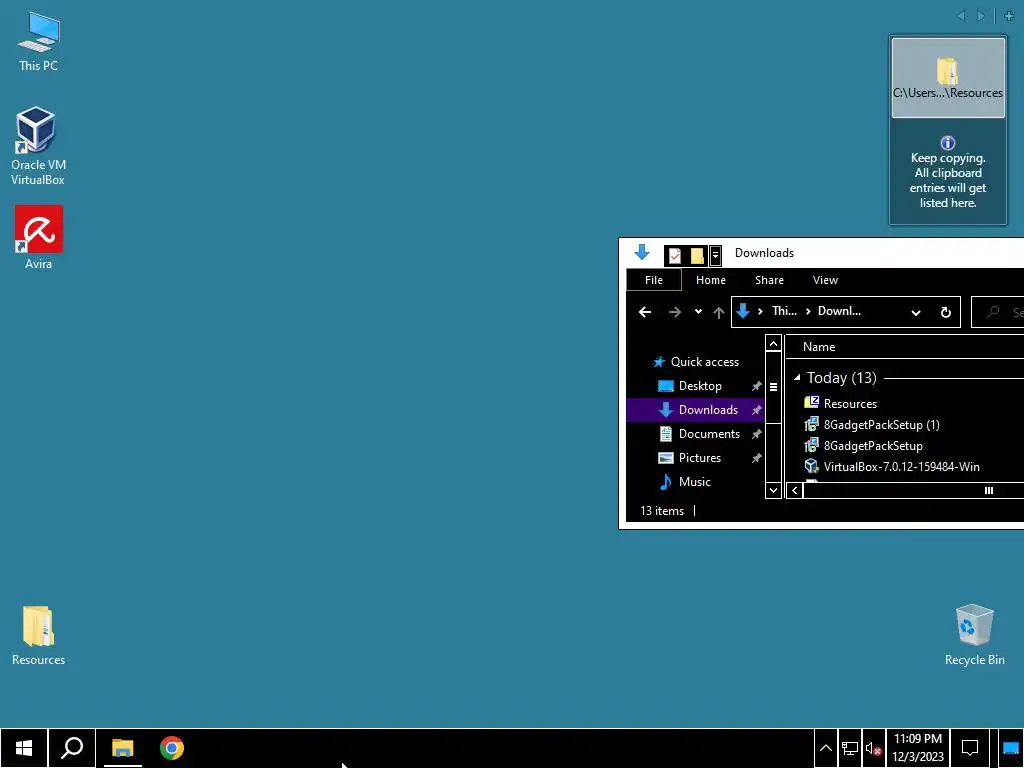Switch to the Share ribbon tab
1024x768 pixels.
(x=769, y=280)
